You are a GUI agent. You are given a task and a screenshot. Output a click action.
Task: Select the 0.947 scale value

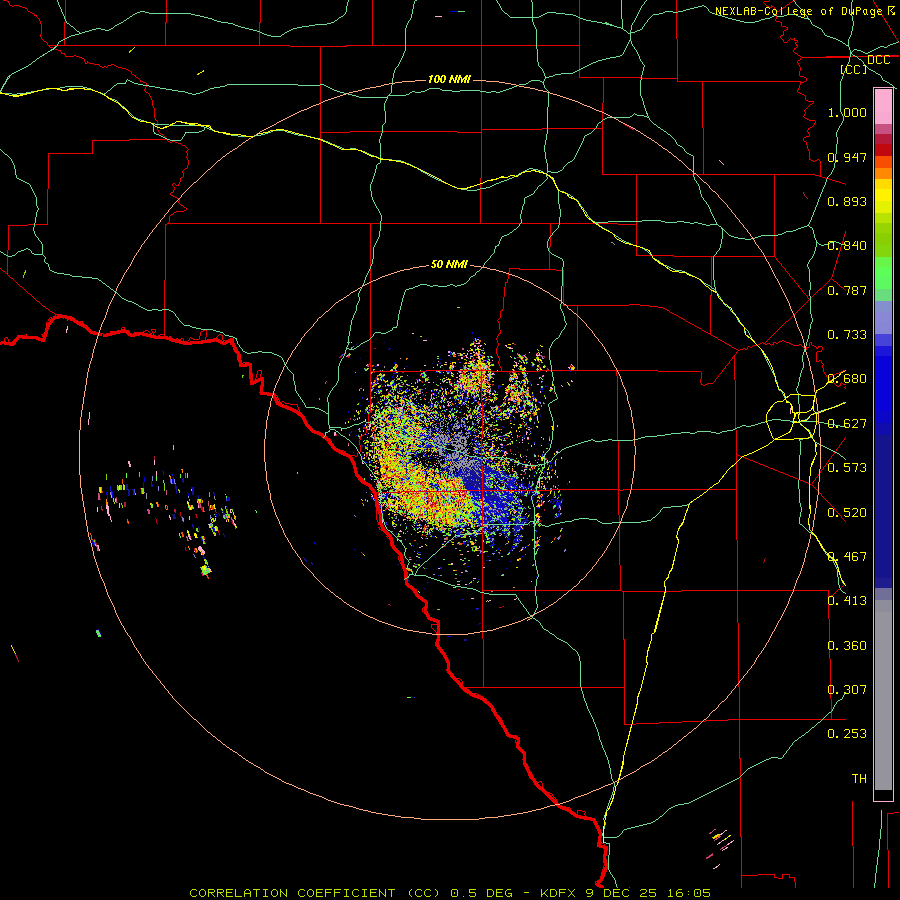[847, 157]
